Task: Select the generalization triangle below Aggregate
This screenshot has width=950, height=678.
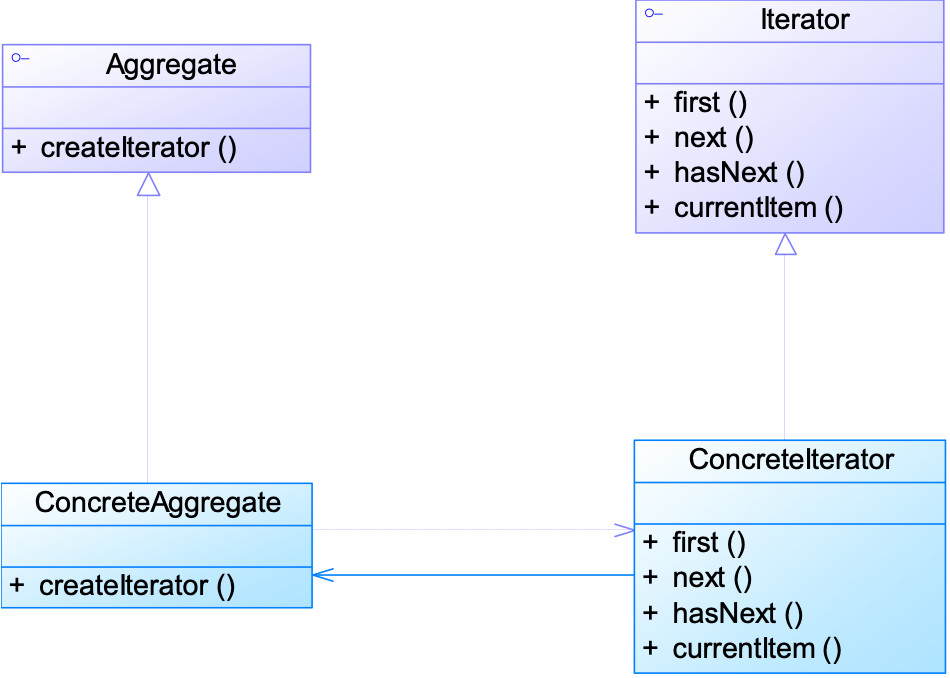Action: (x=148, y=184)
